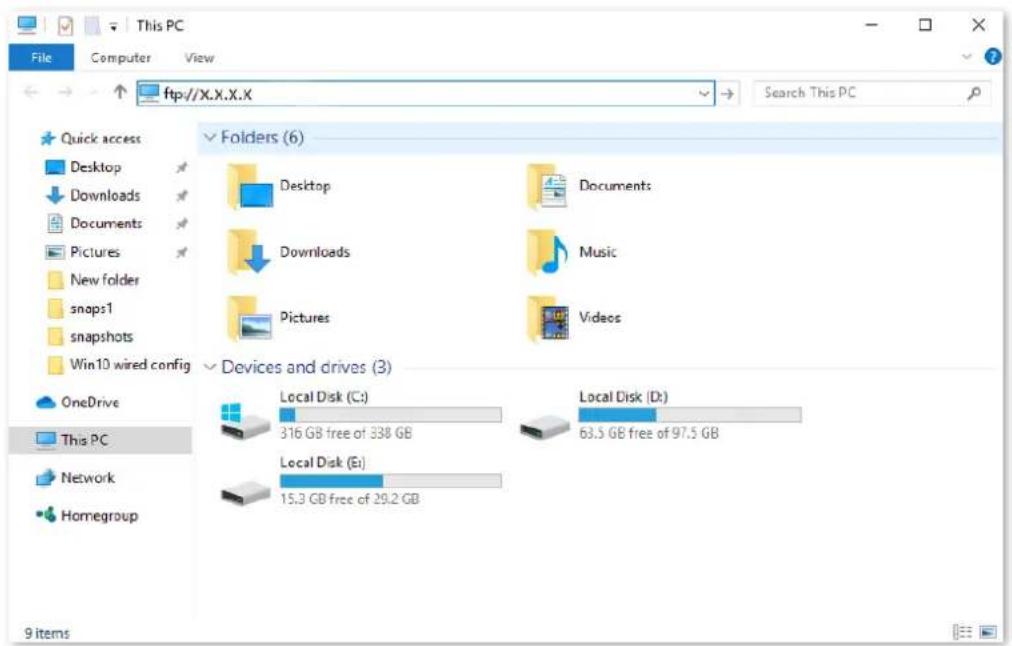Click the Properties icon in title bar
Screen dimensions: 1012x646
tap(65, 26)
